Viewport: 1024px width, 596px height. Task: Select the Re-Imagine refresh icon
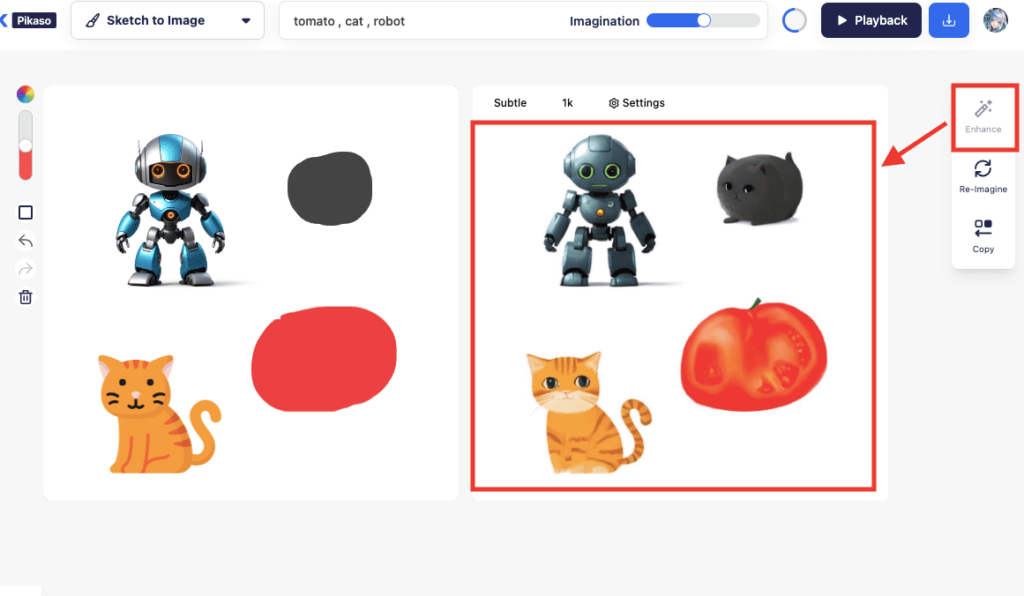[x=983, y=172]
